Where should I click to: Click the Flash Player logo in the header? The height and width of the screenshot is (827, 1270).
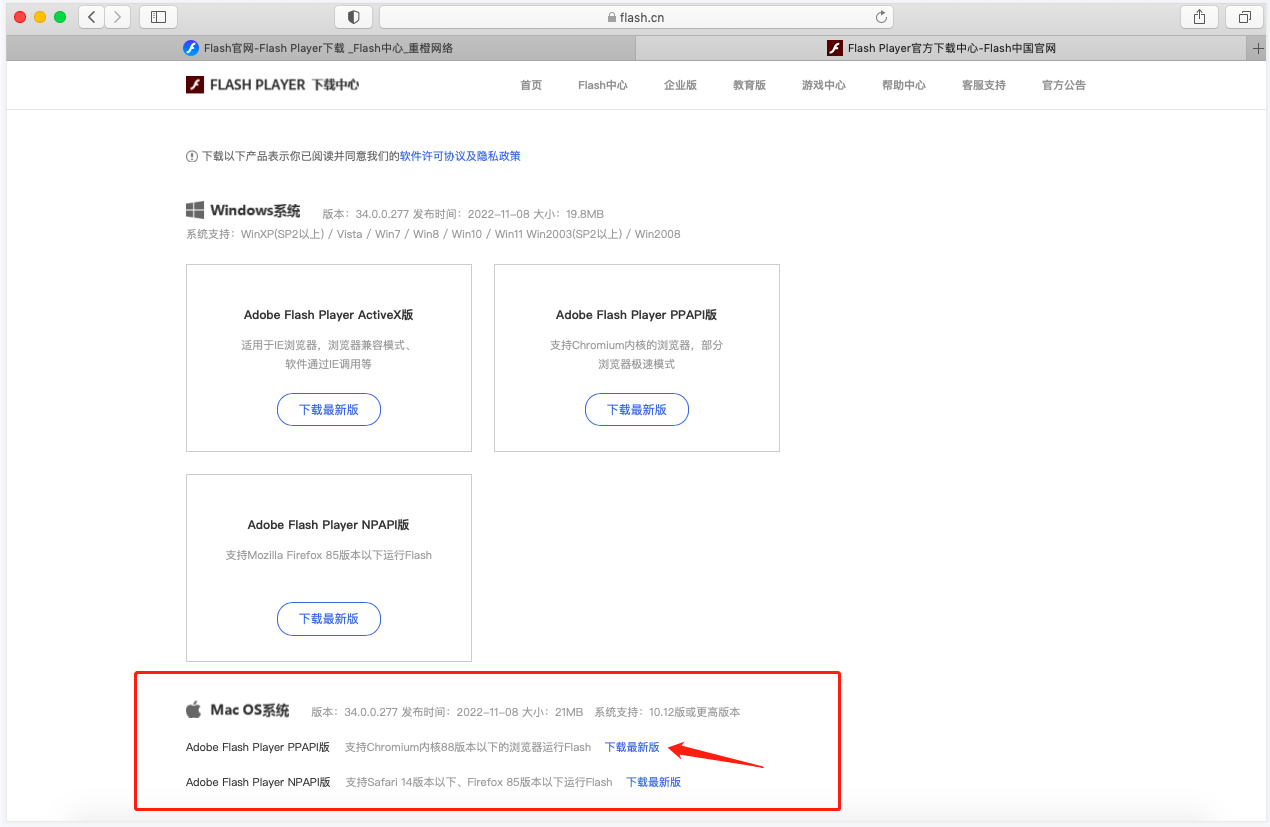pos(272,85)
